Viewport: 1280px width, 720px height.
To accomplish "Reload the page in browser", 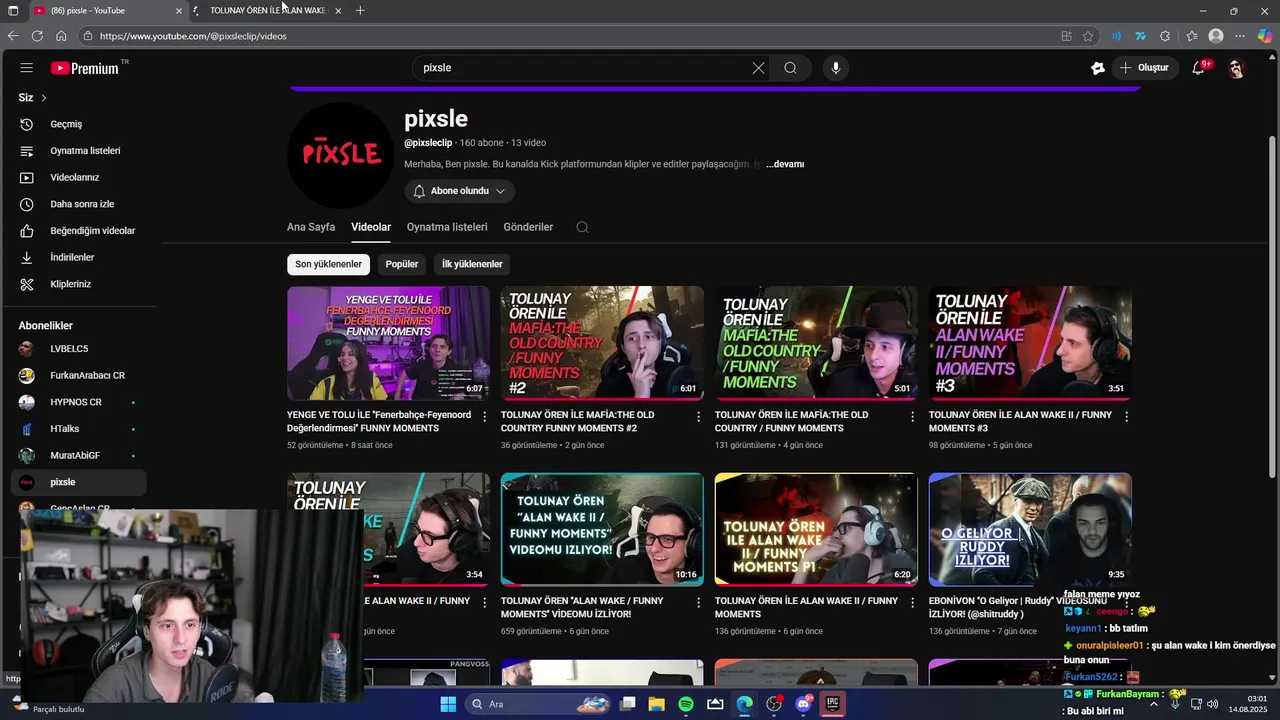I will pos(37,36).
